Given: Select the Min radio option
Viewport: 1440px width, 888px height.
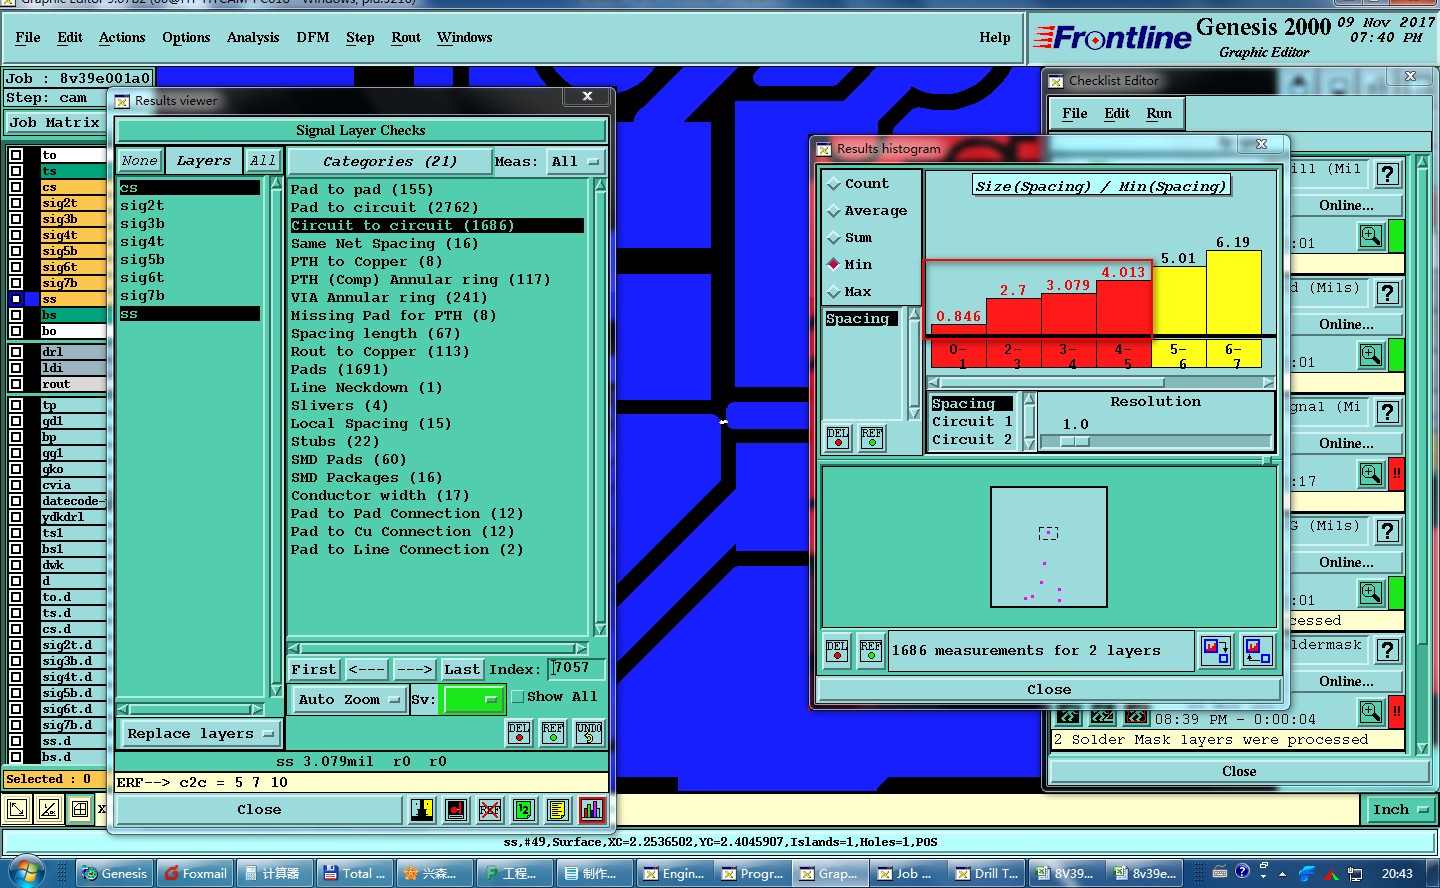Looking at the screenshot, I should pyautogui.click(x=849, y=265).
